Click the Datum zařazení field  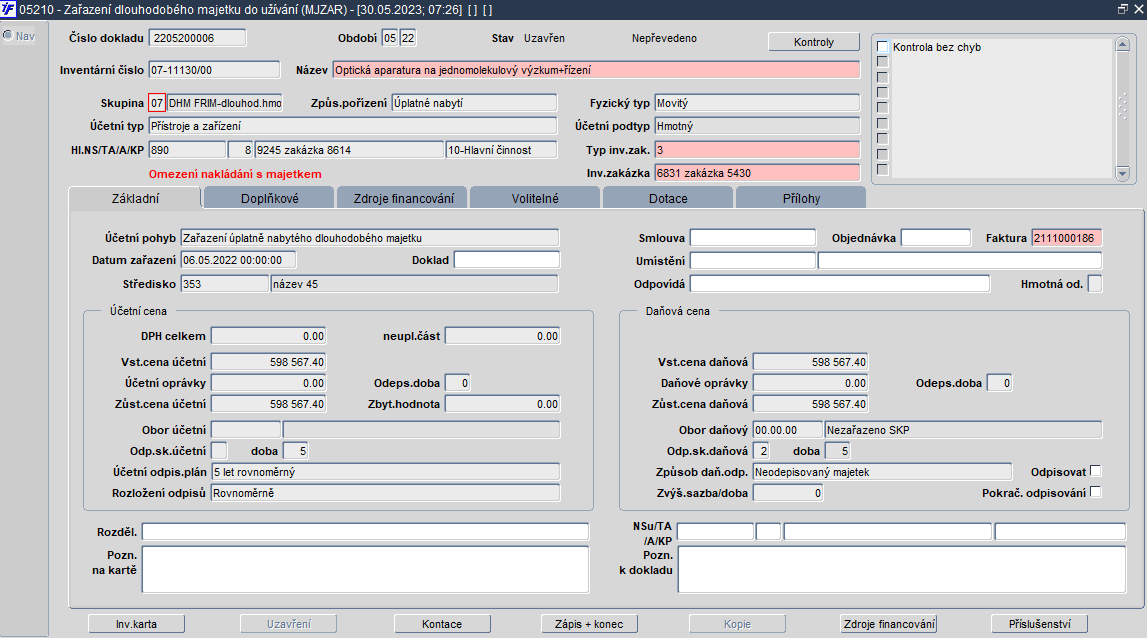[238, 260]
